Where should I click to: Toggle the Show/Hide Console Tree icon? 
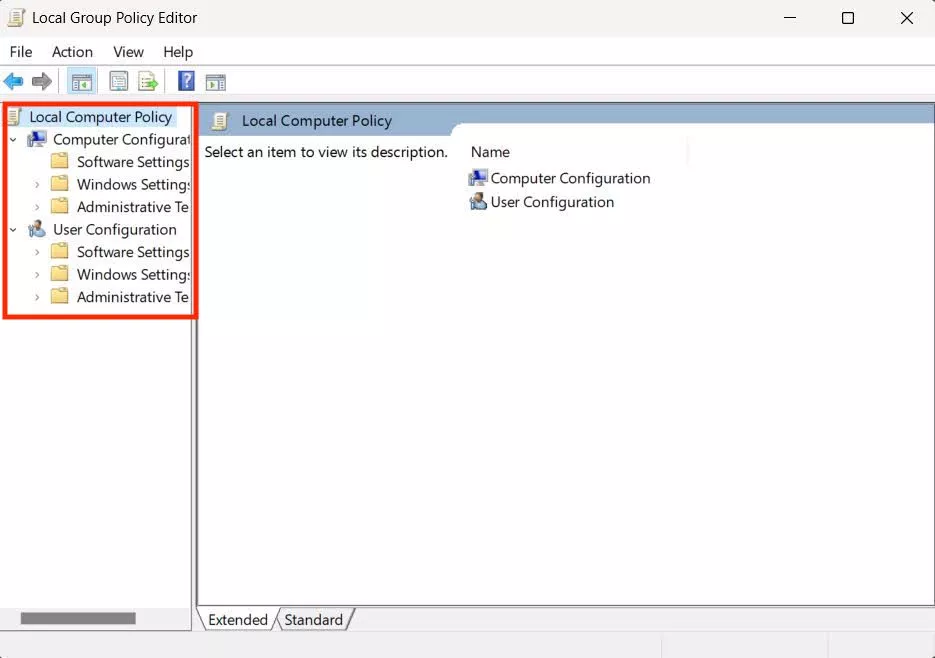[x=82, y=82]
